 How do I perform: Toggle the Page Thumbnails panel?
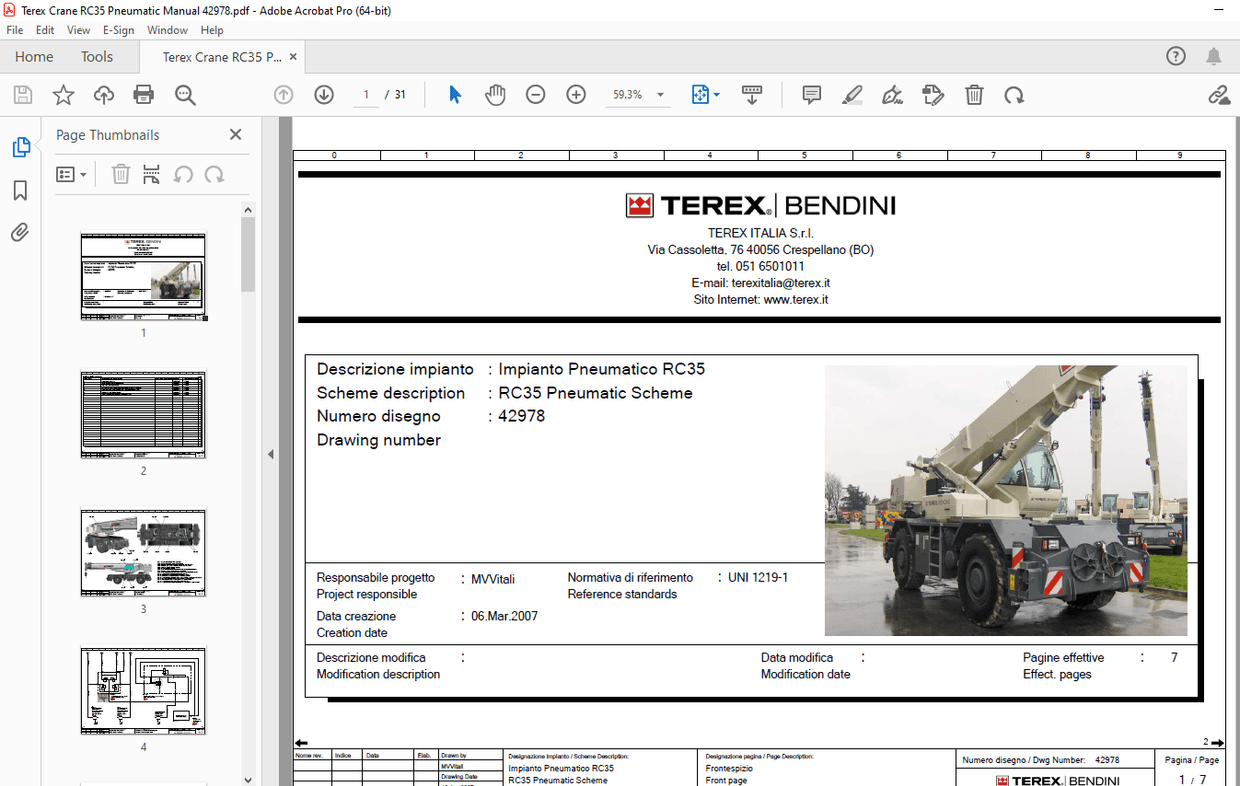pyautogui.click(x=20, y=146)
